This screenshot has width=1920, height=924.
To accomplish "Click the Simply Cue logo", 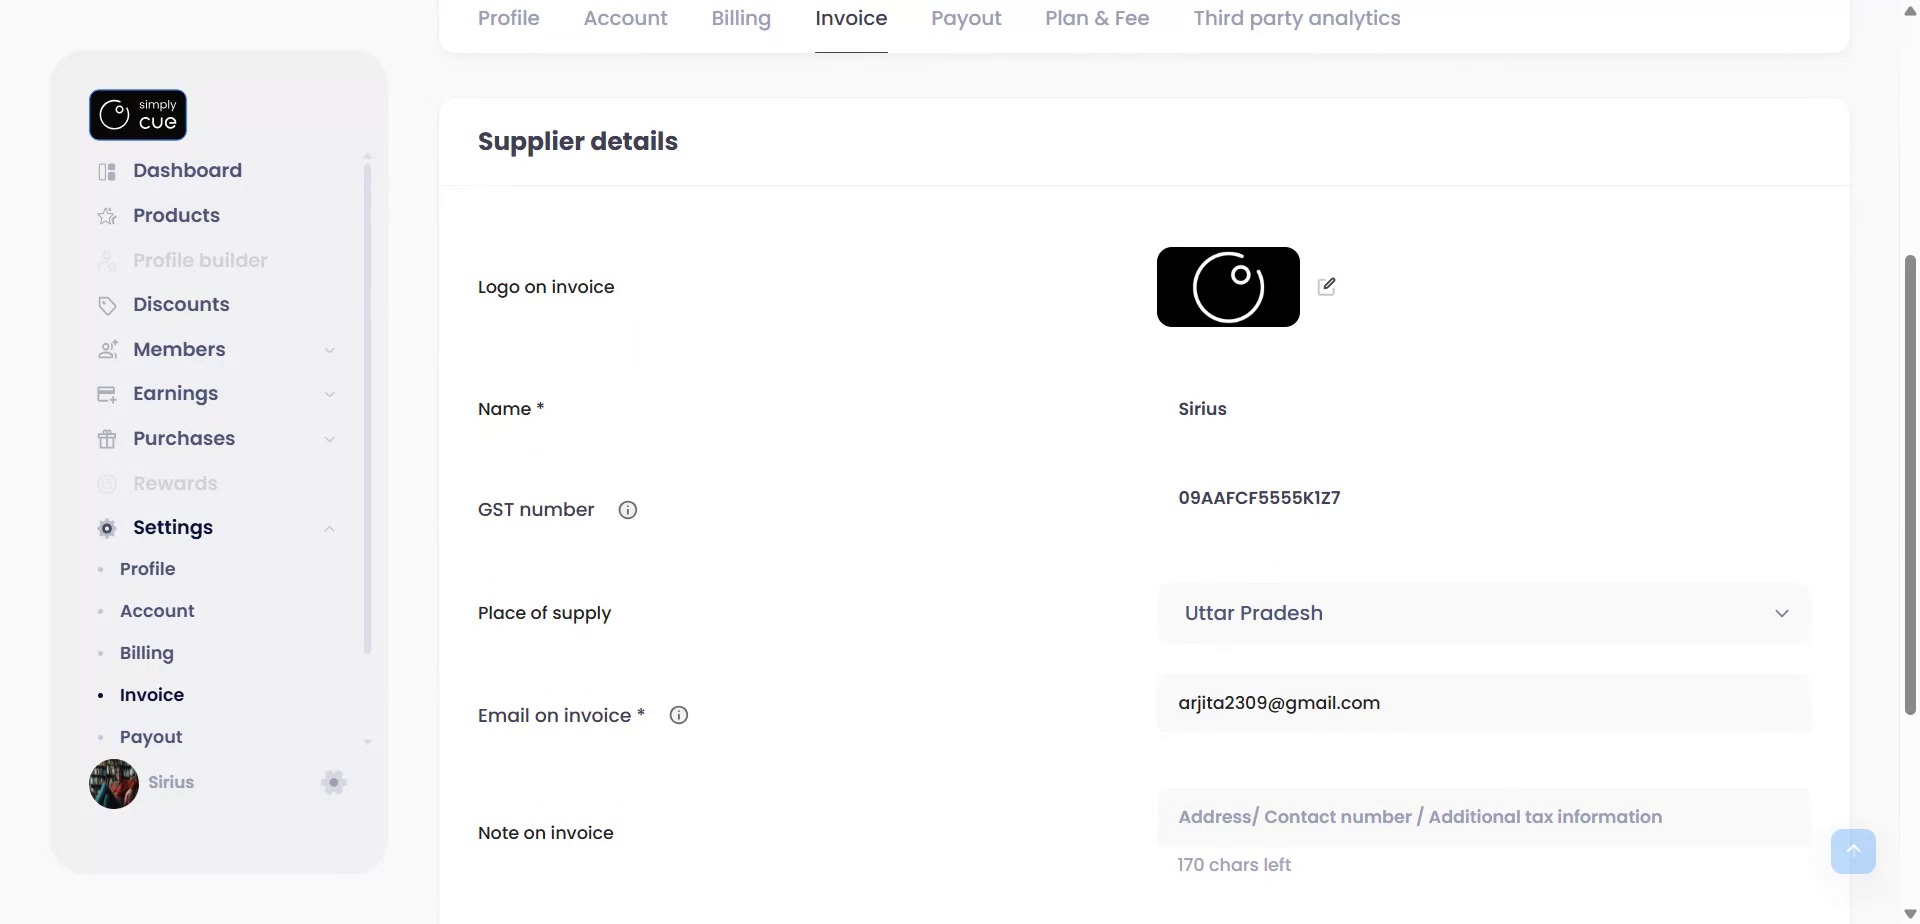I will [x=138, y=115].
